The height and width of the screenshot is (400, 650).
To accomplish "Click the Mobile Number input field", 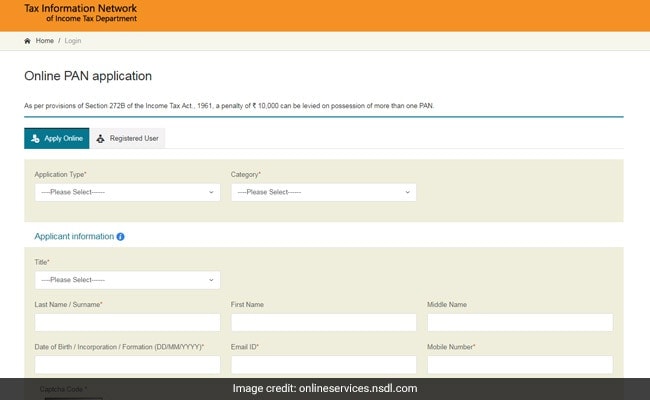I will pyautogui.click(x=519, y=365).
